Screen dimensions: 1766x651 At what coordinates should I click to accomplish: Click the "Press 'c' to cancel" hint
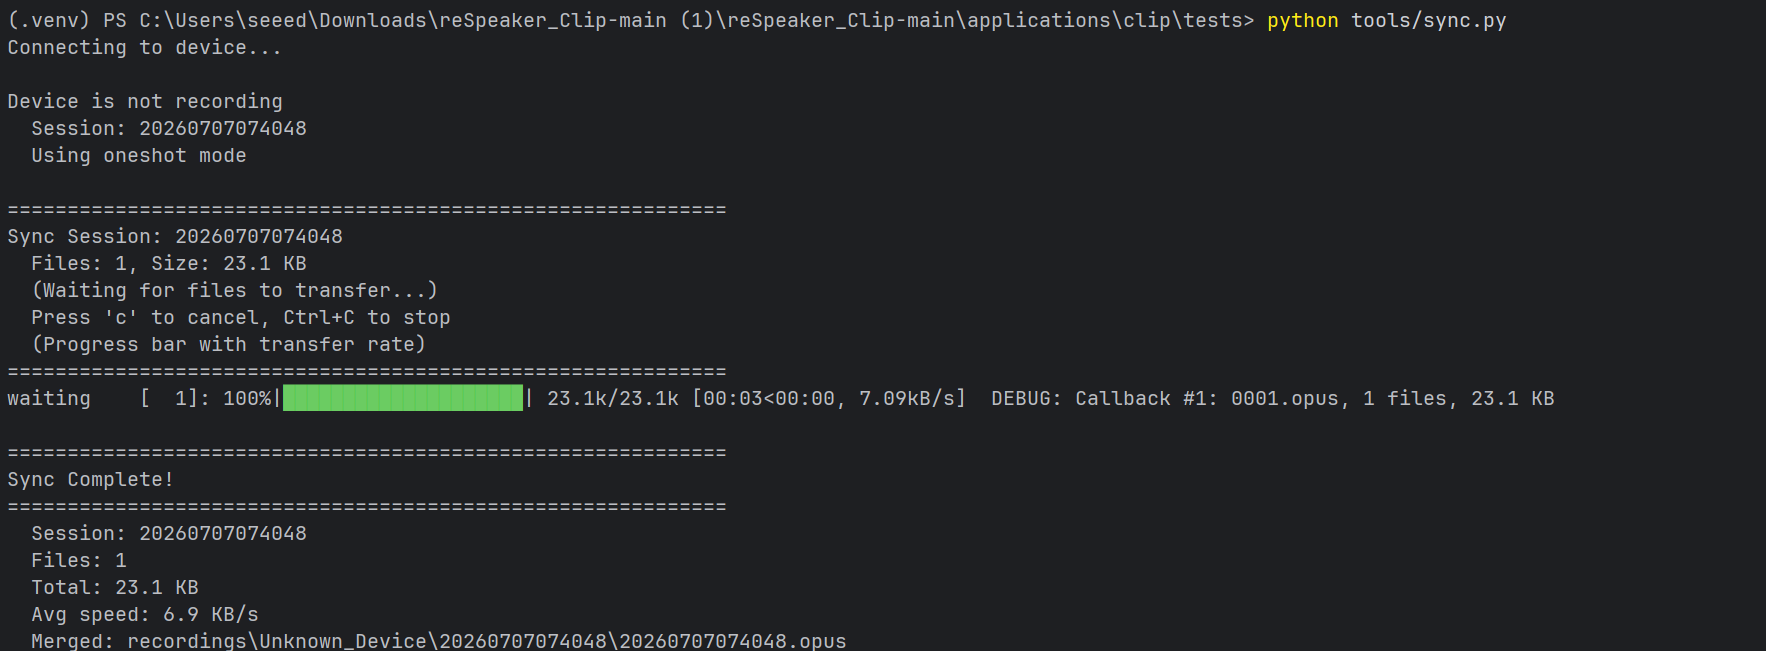coord(148,318)
